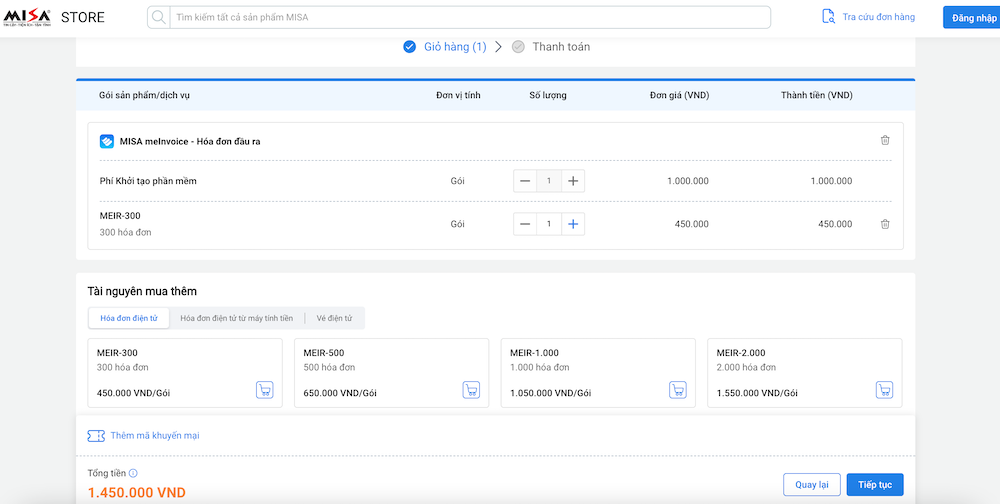Select the Hóa đơn điện tử tab
The image size is (1000, 504).
coord(129,318)
